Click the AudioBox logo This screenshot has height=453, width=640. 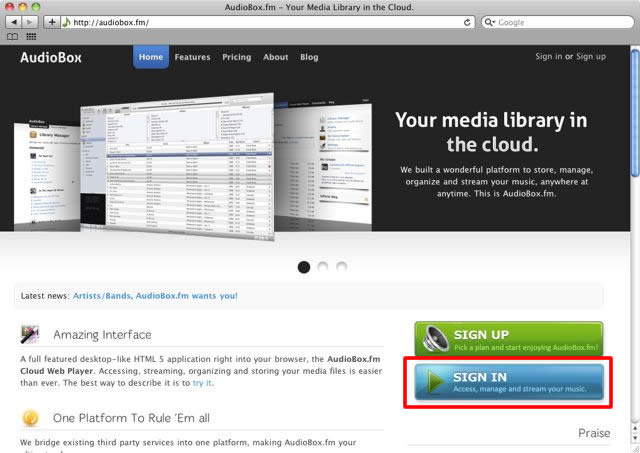tap(51, 58)
